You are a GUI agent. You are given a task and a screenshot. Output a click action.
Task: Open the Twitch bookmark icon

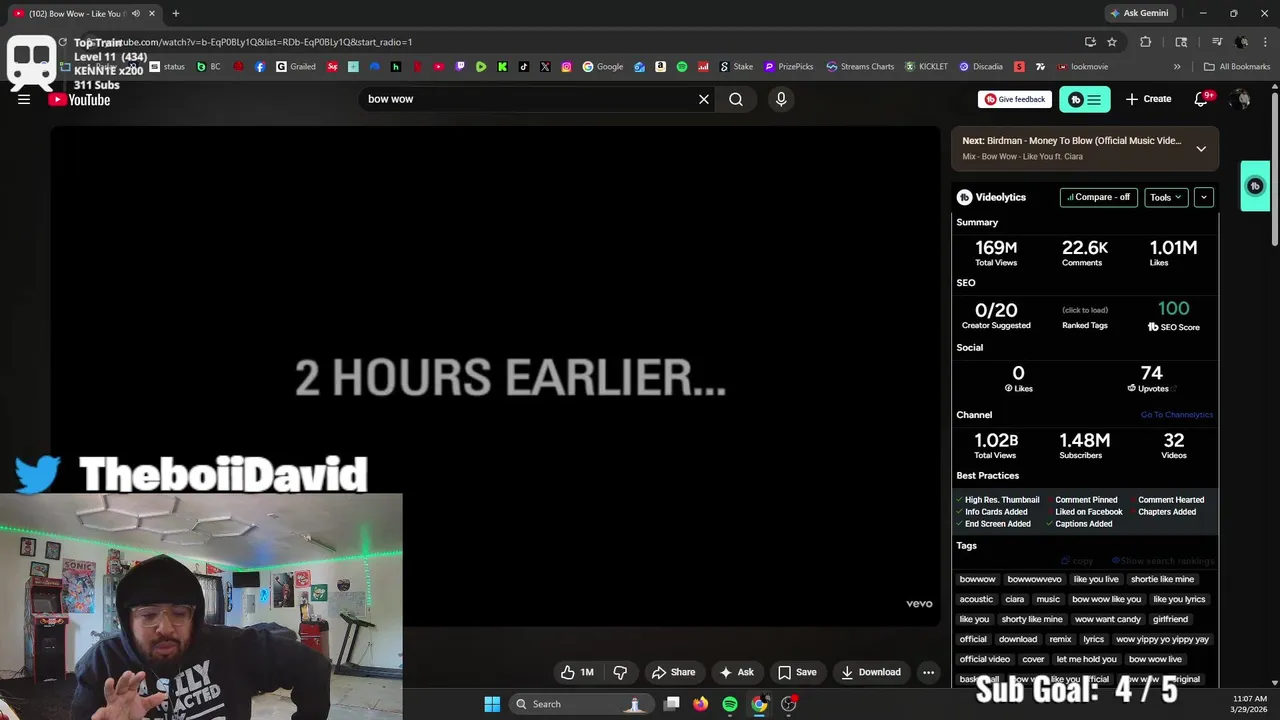coord(460,67)
